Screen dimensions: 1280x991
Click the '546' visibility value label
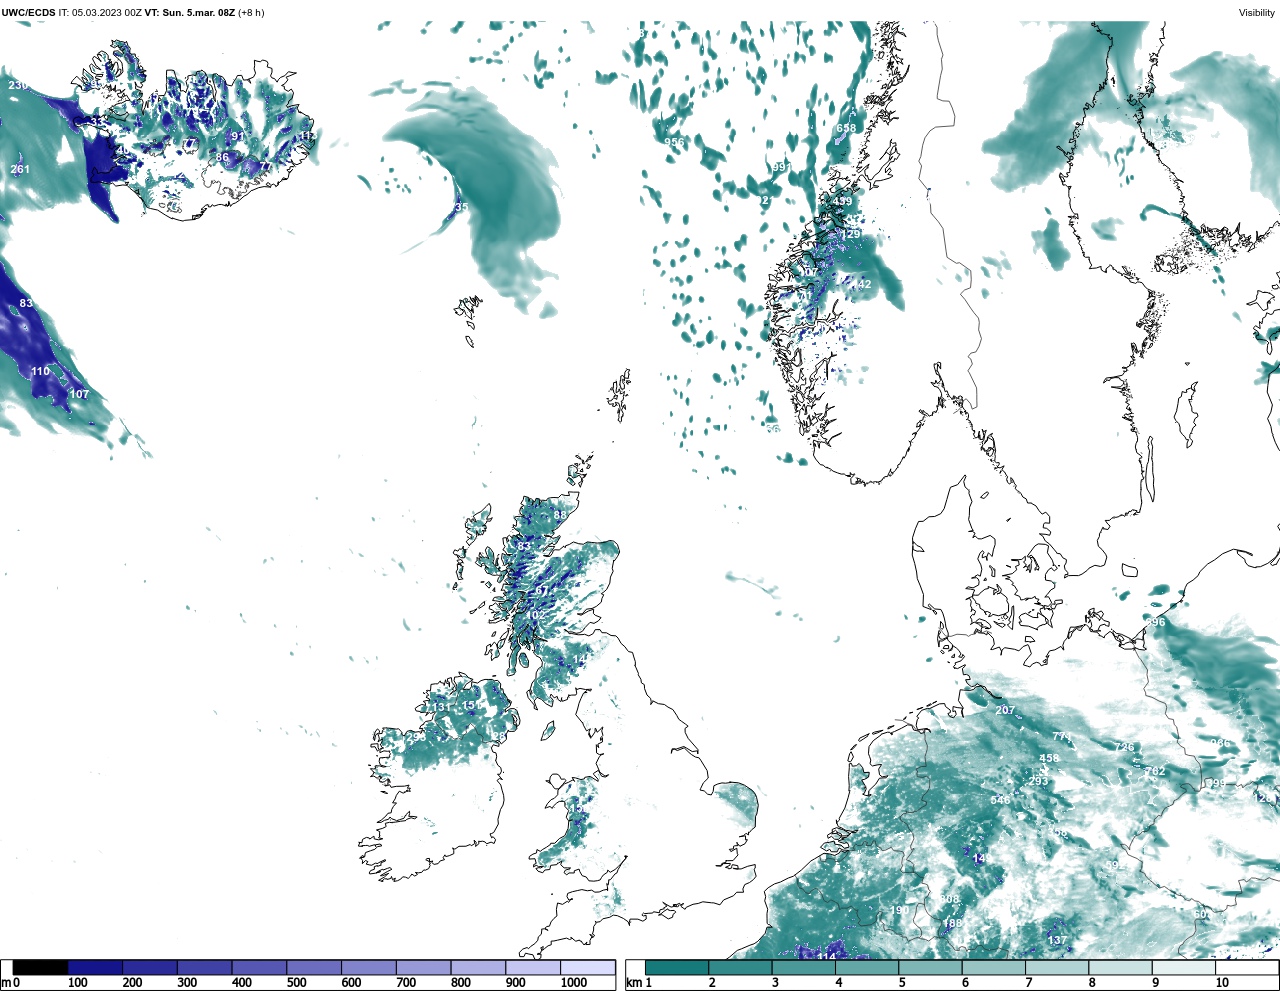coord(1000,800)
